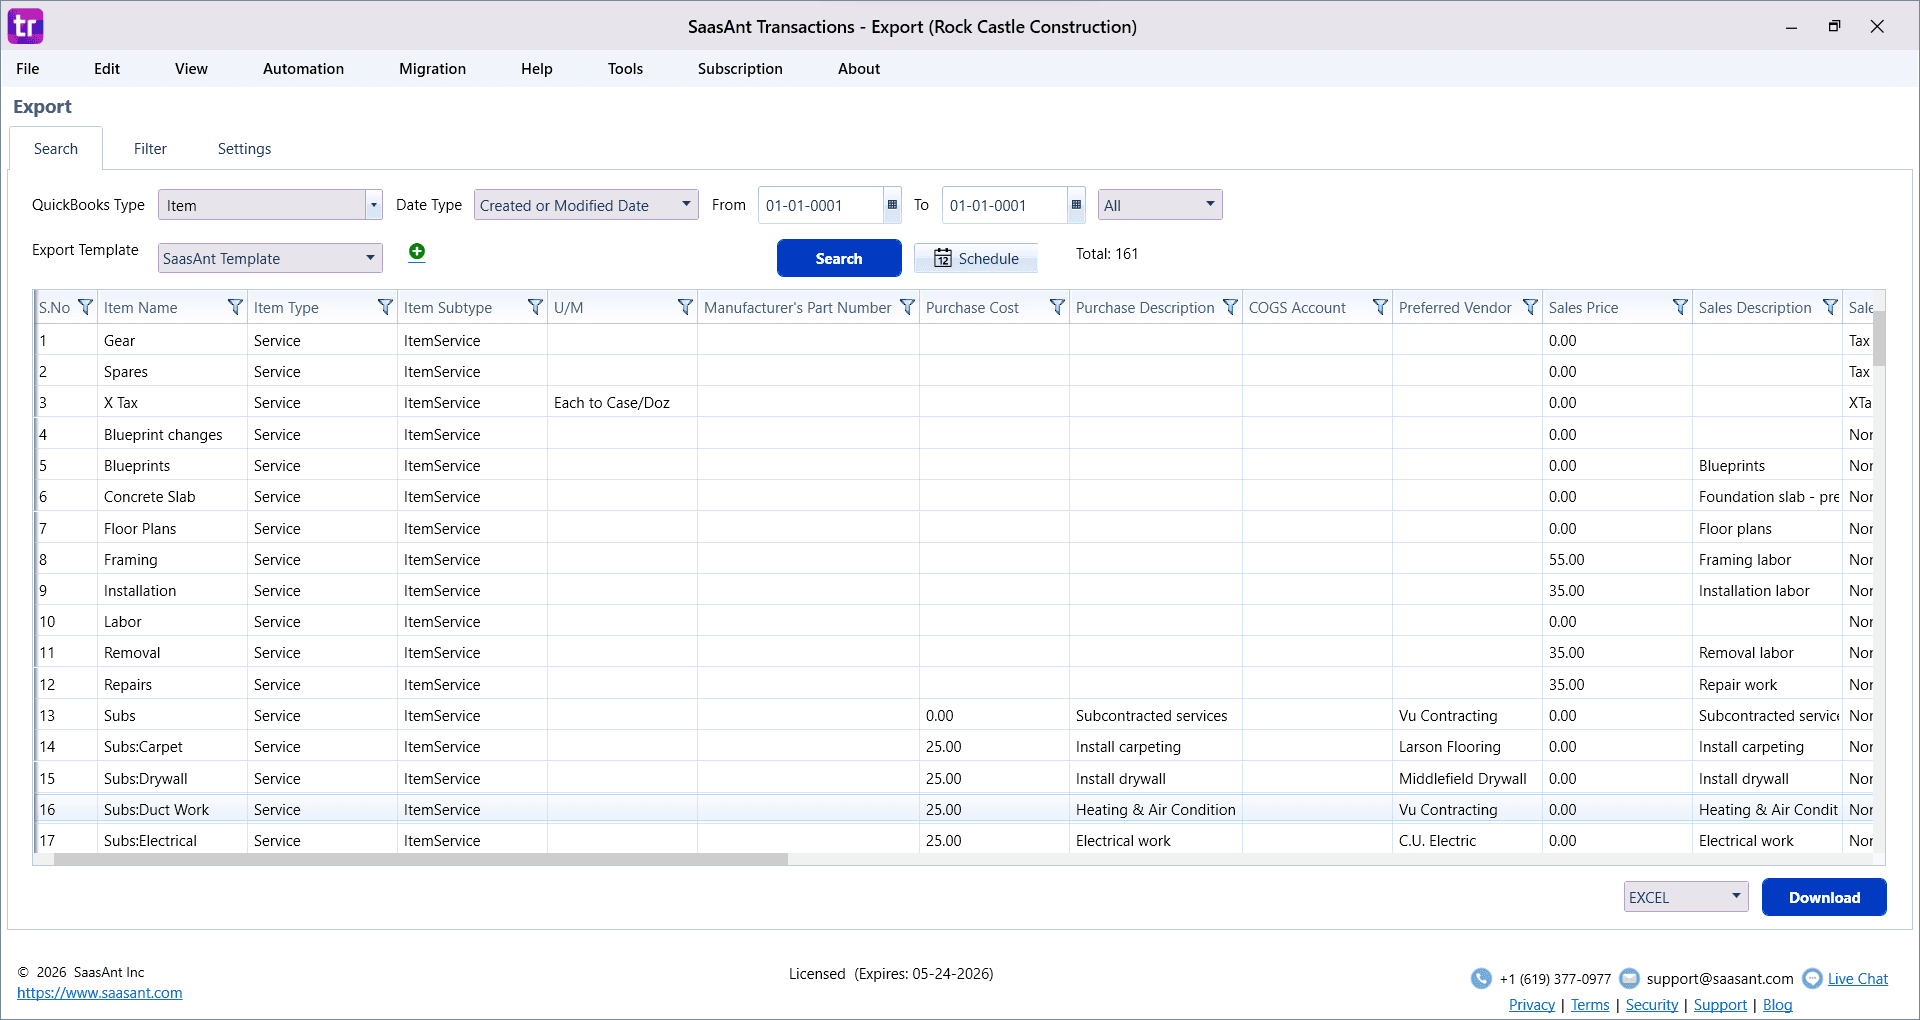Filter the Item Name column

pos(235,307)
